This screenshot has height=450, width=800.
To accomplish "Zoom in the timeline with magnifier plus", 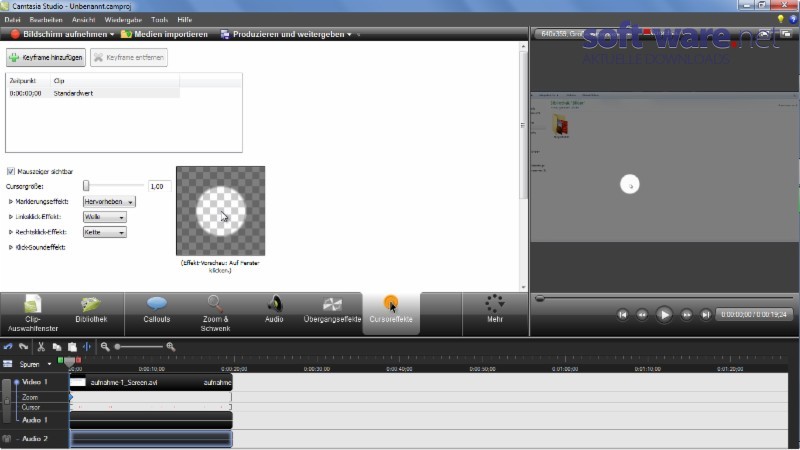I will tap(171, 347).
